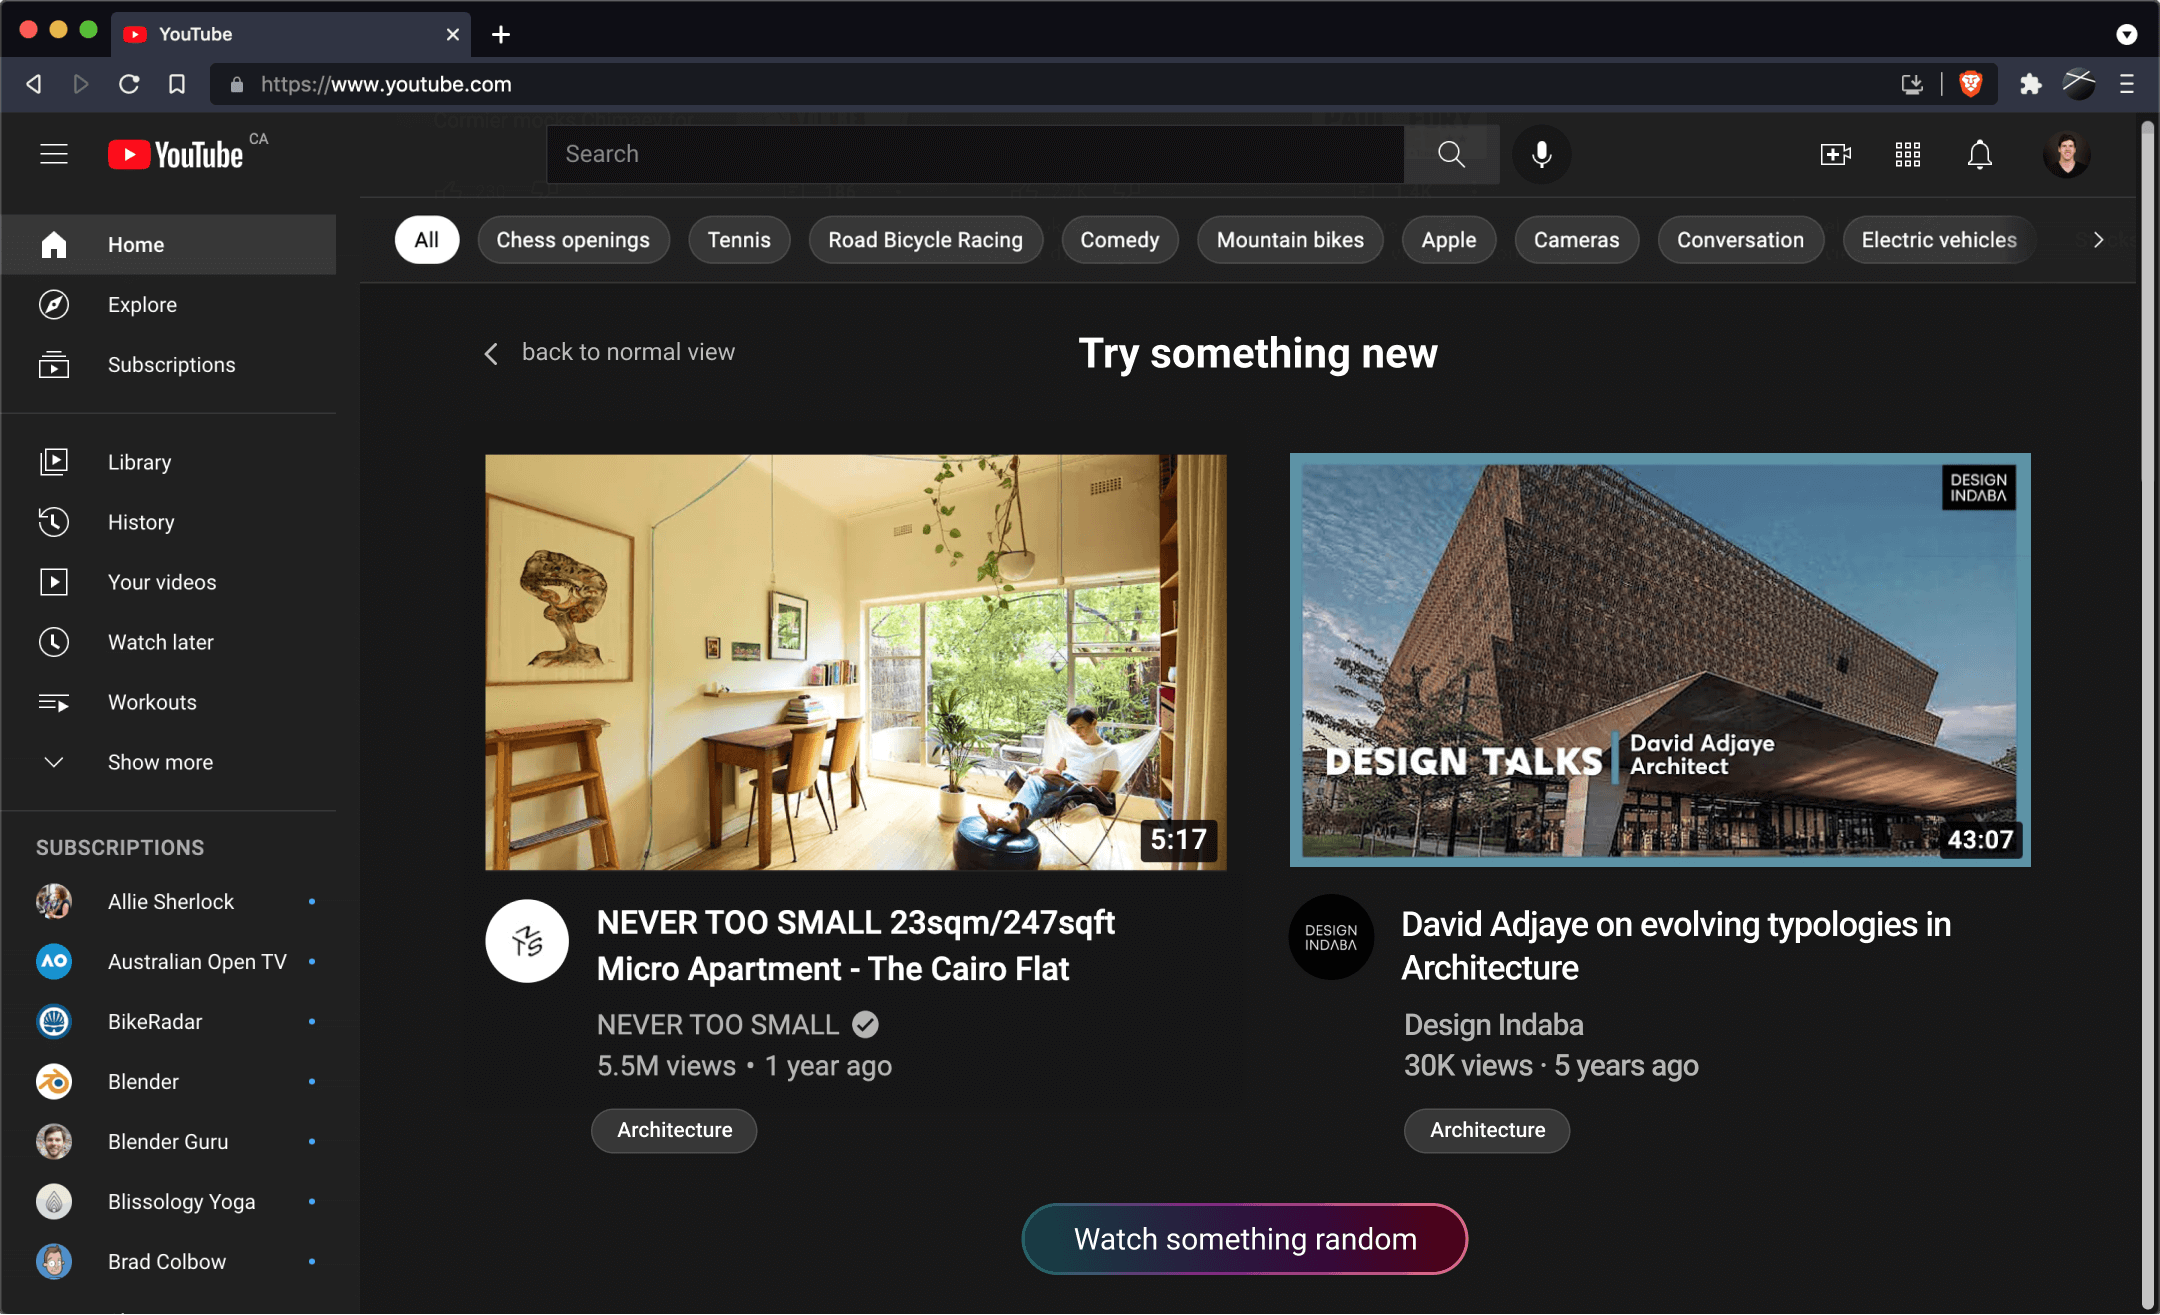
Task: Expand Show more in sidebar
Action: pos(160,762)
